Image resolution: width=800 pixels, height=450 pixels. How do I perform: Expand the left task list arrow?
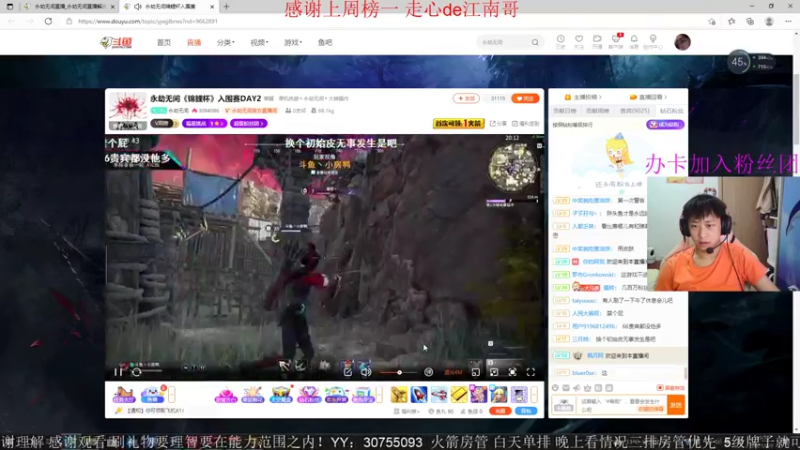(x=171, y=394)
